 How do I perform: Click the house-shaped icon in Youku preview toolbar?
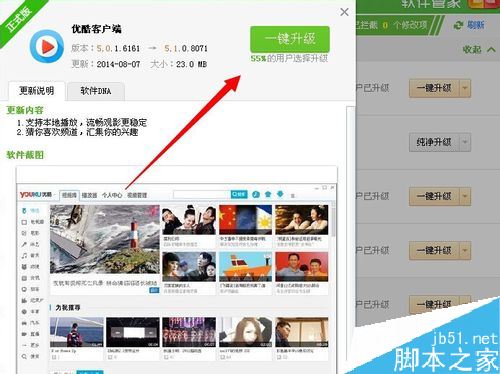(x=268, y=194)
